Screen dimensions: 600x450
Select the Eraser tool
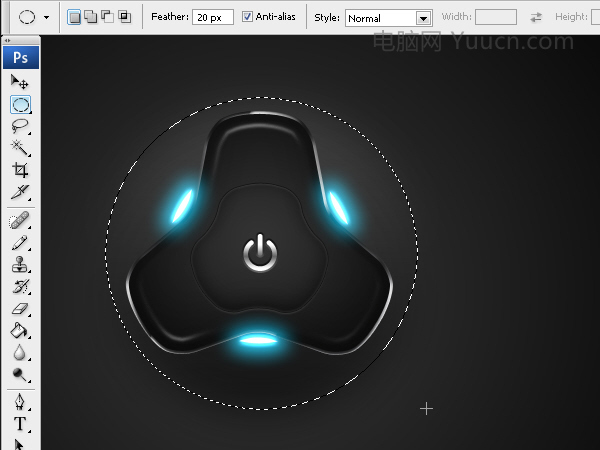coord(20,308)
